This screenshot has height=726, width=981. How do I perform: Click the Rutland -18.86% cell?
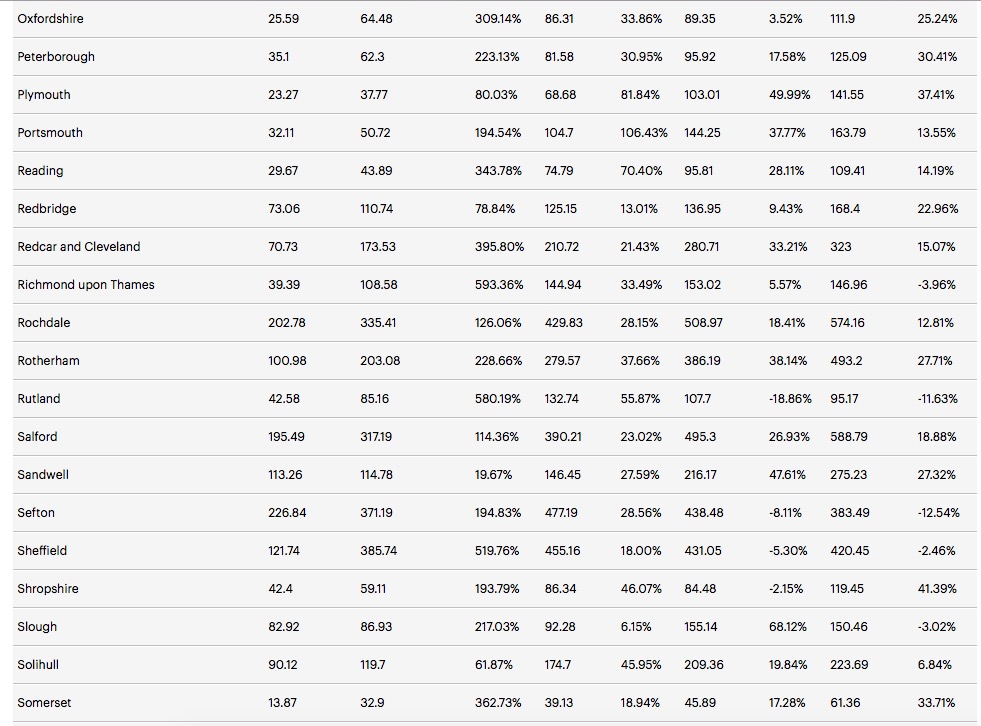[787, 399]
